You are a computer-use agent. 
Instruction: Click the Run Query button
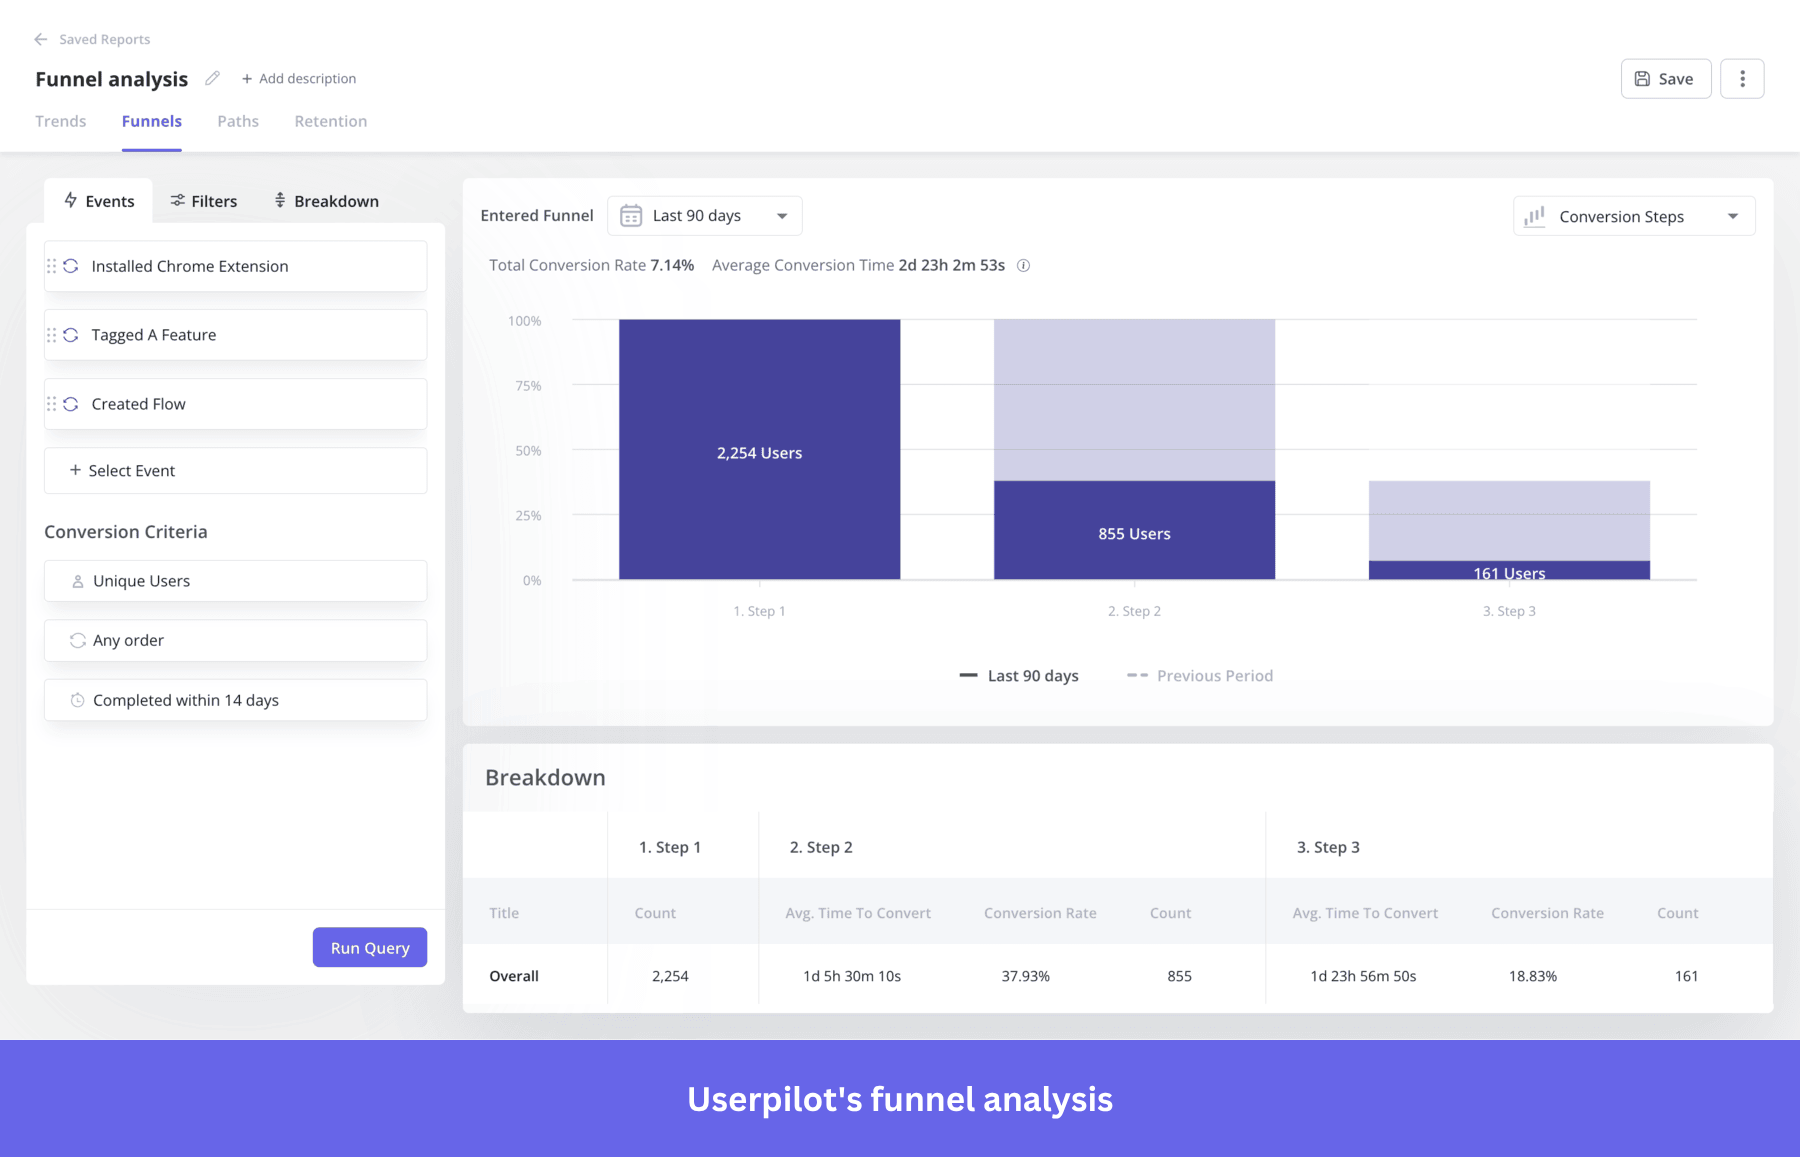(x=369, y=947)
